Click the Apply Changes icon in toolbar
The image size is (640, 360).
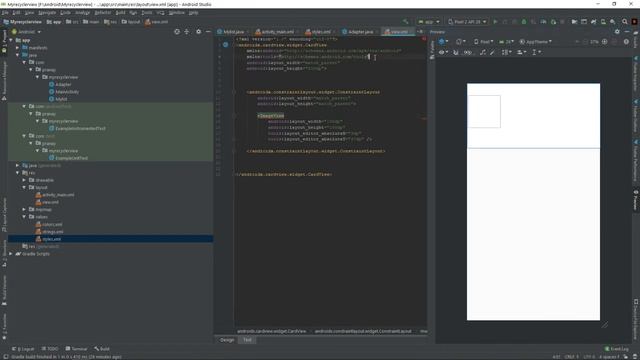pos(505,22)
